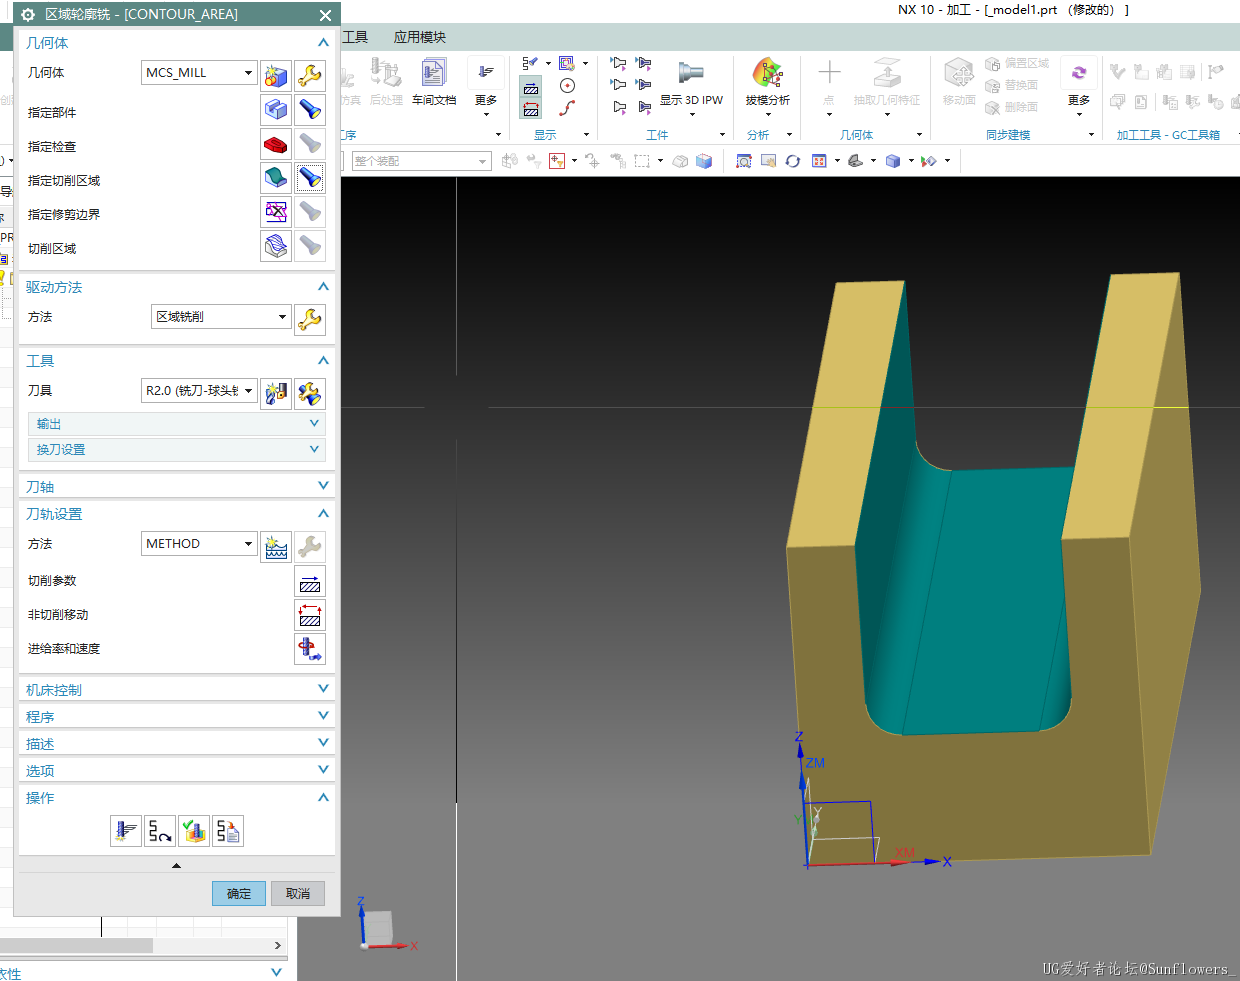
Task: Edit or display the tool icon in 刀具 row
Action: click(310, 393)
